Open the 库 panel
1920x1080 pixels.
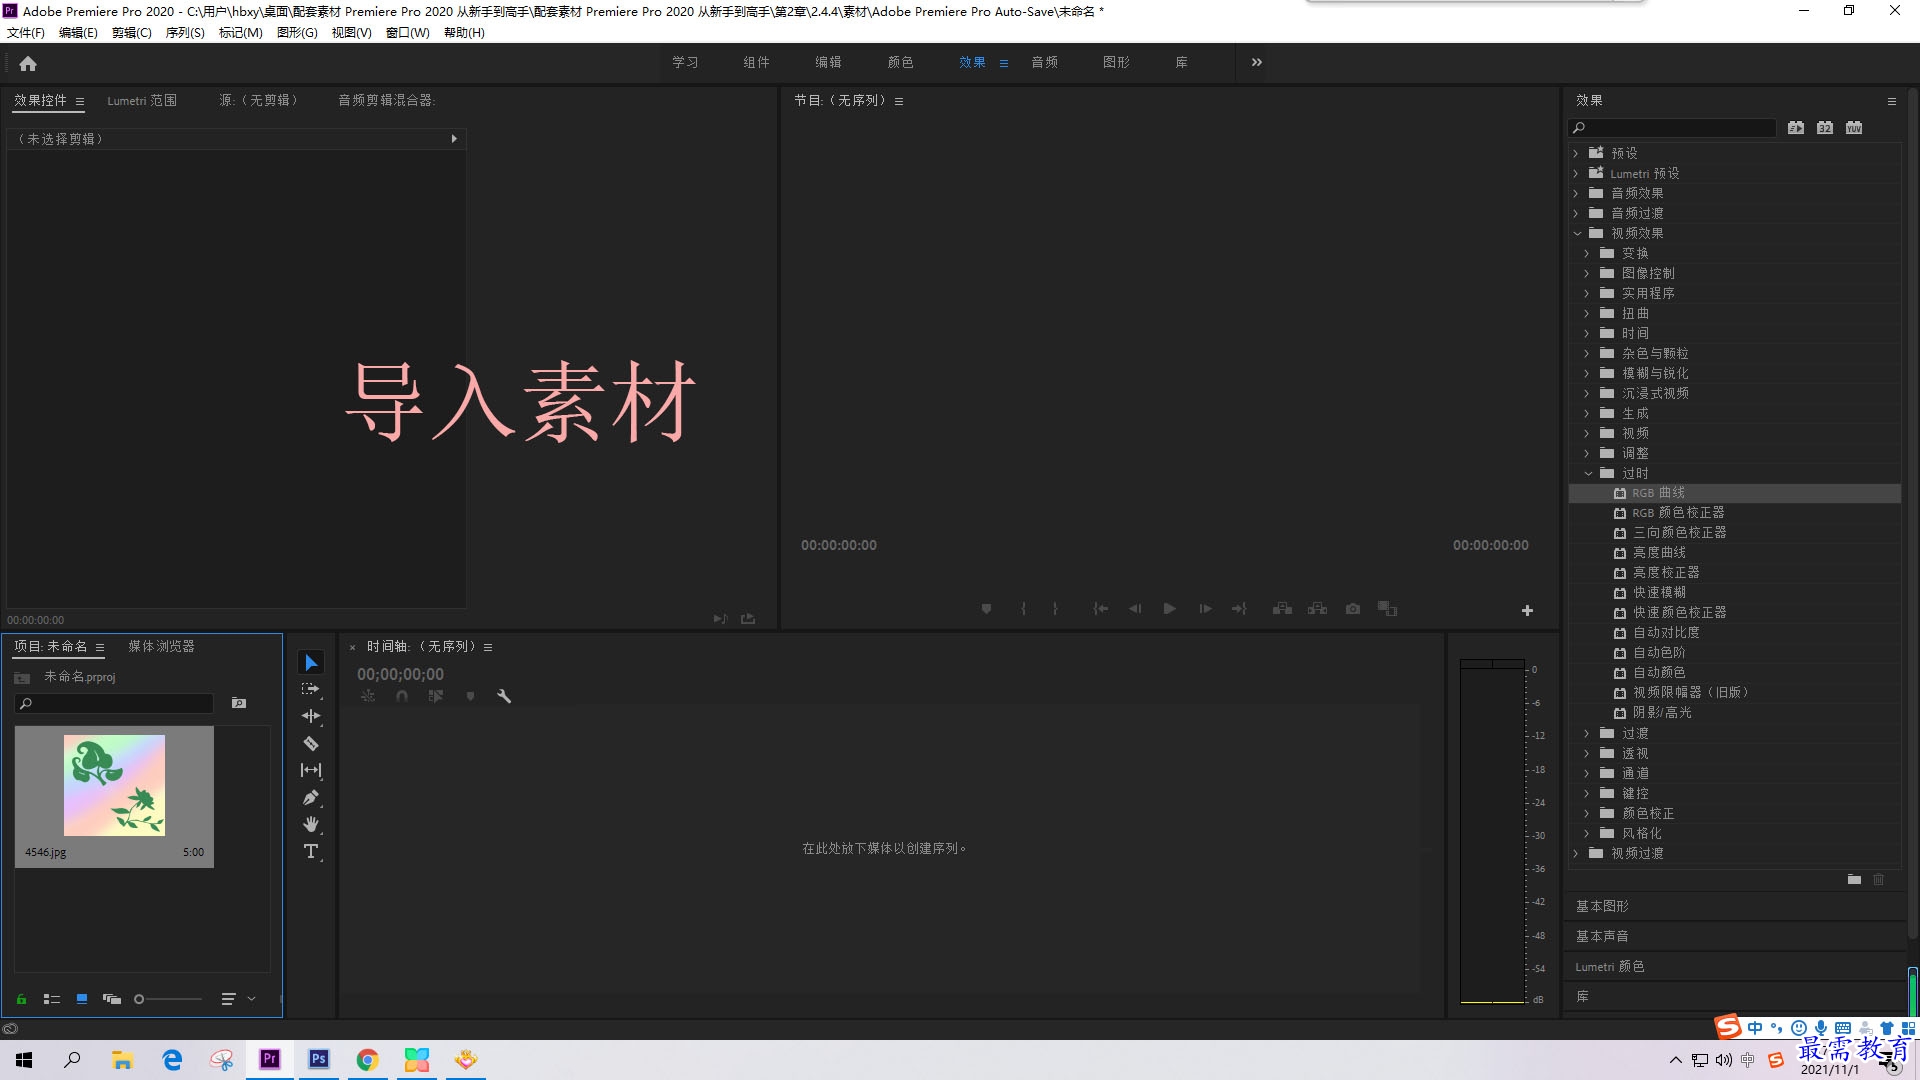(1583, 997)
